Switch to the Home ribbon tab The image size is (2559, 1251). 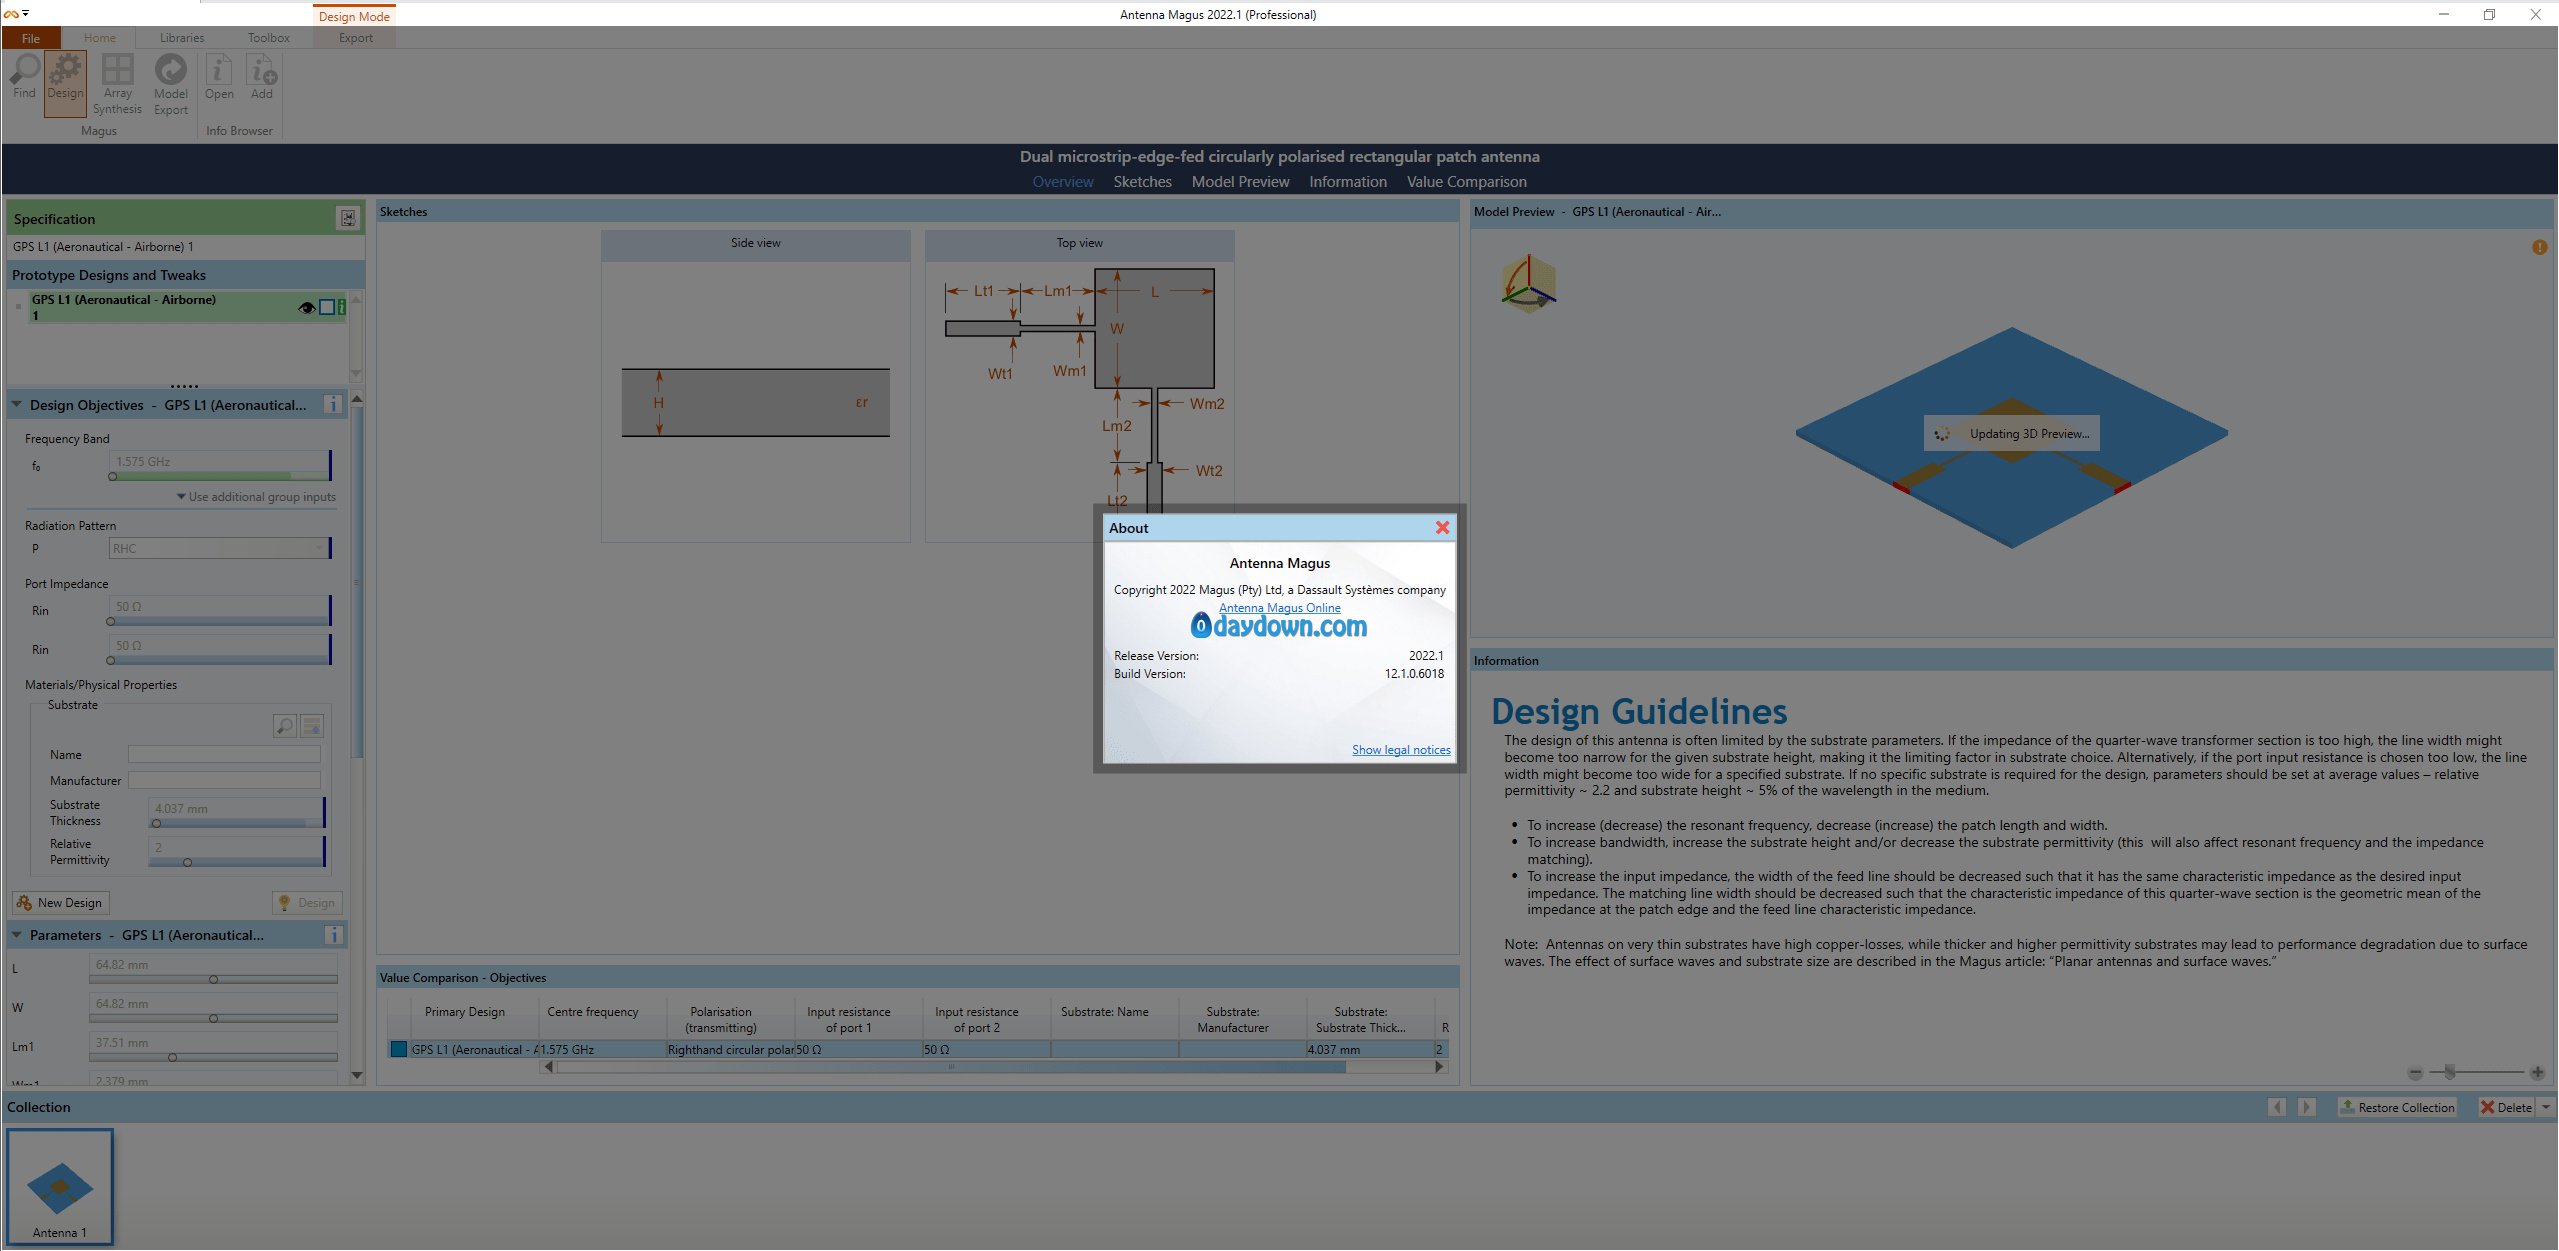coord(100,38)
